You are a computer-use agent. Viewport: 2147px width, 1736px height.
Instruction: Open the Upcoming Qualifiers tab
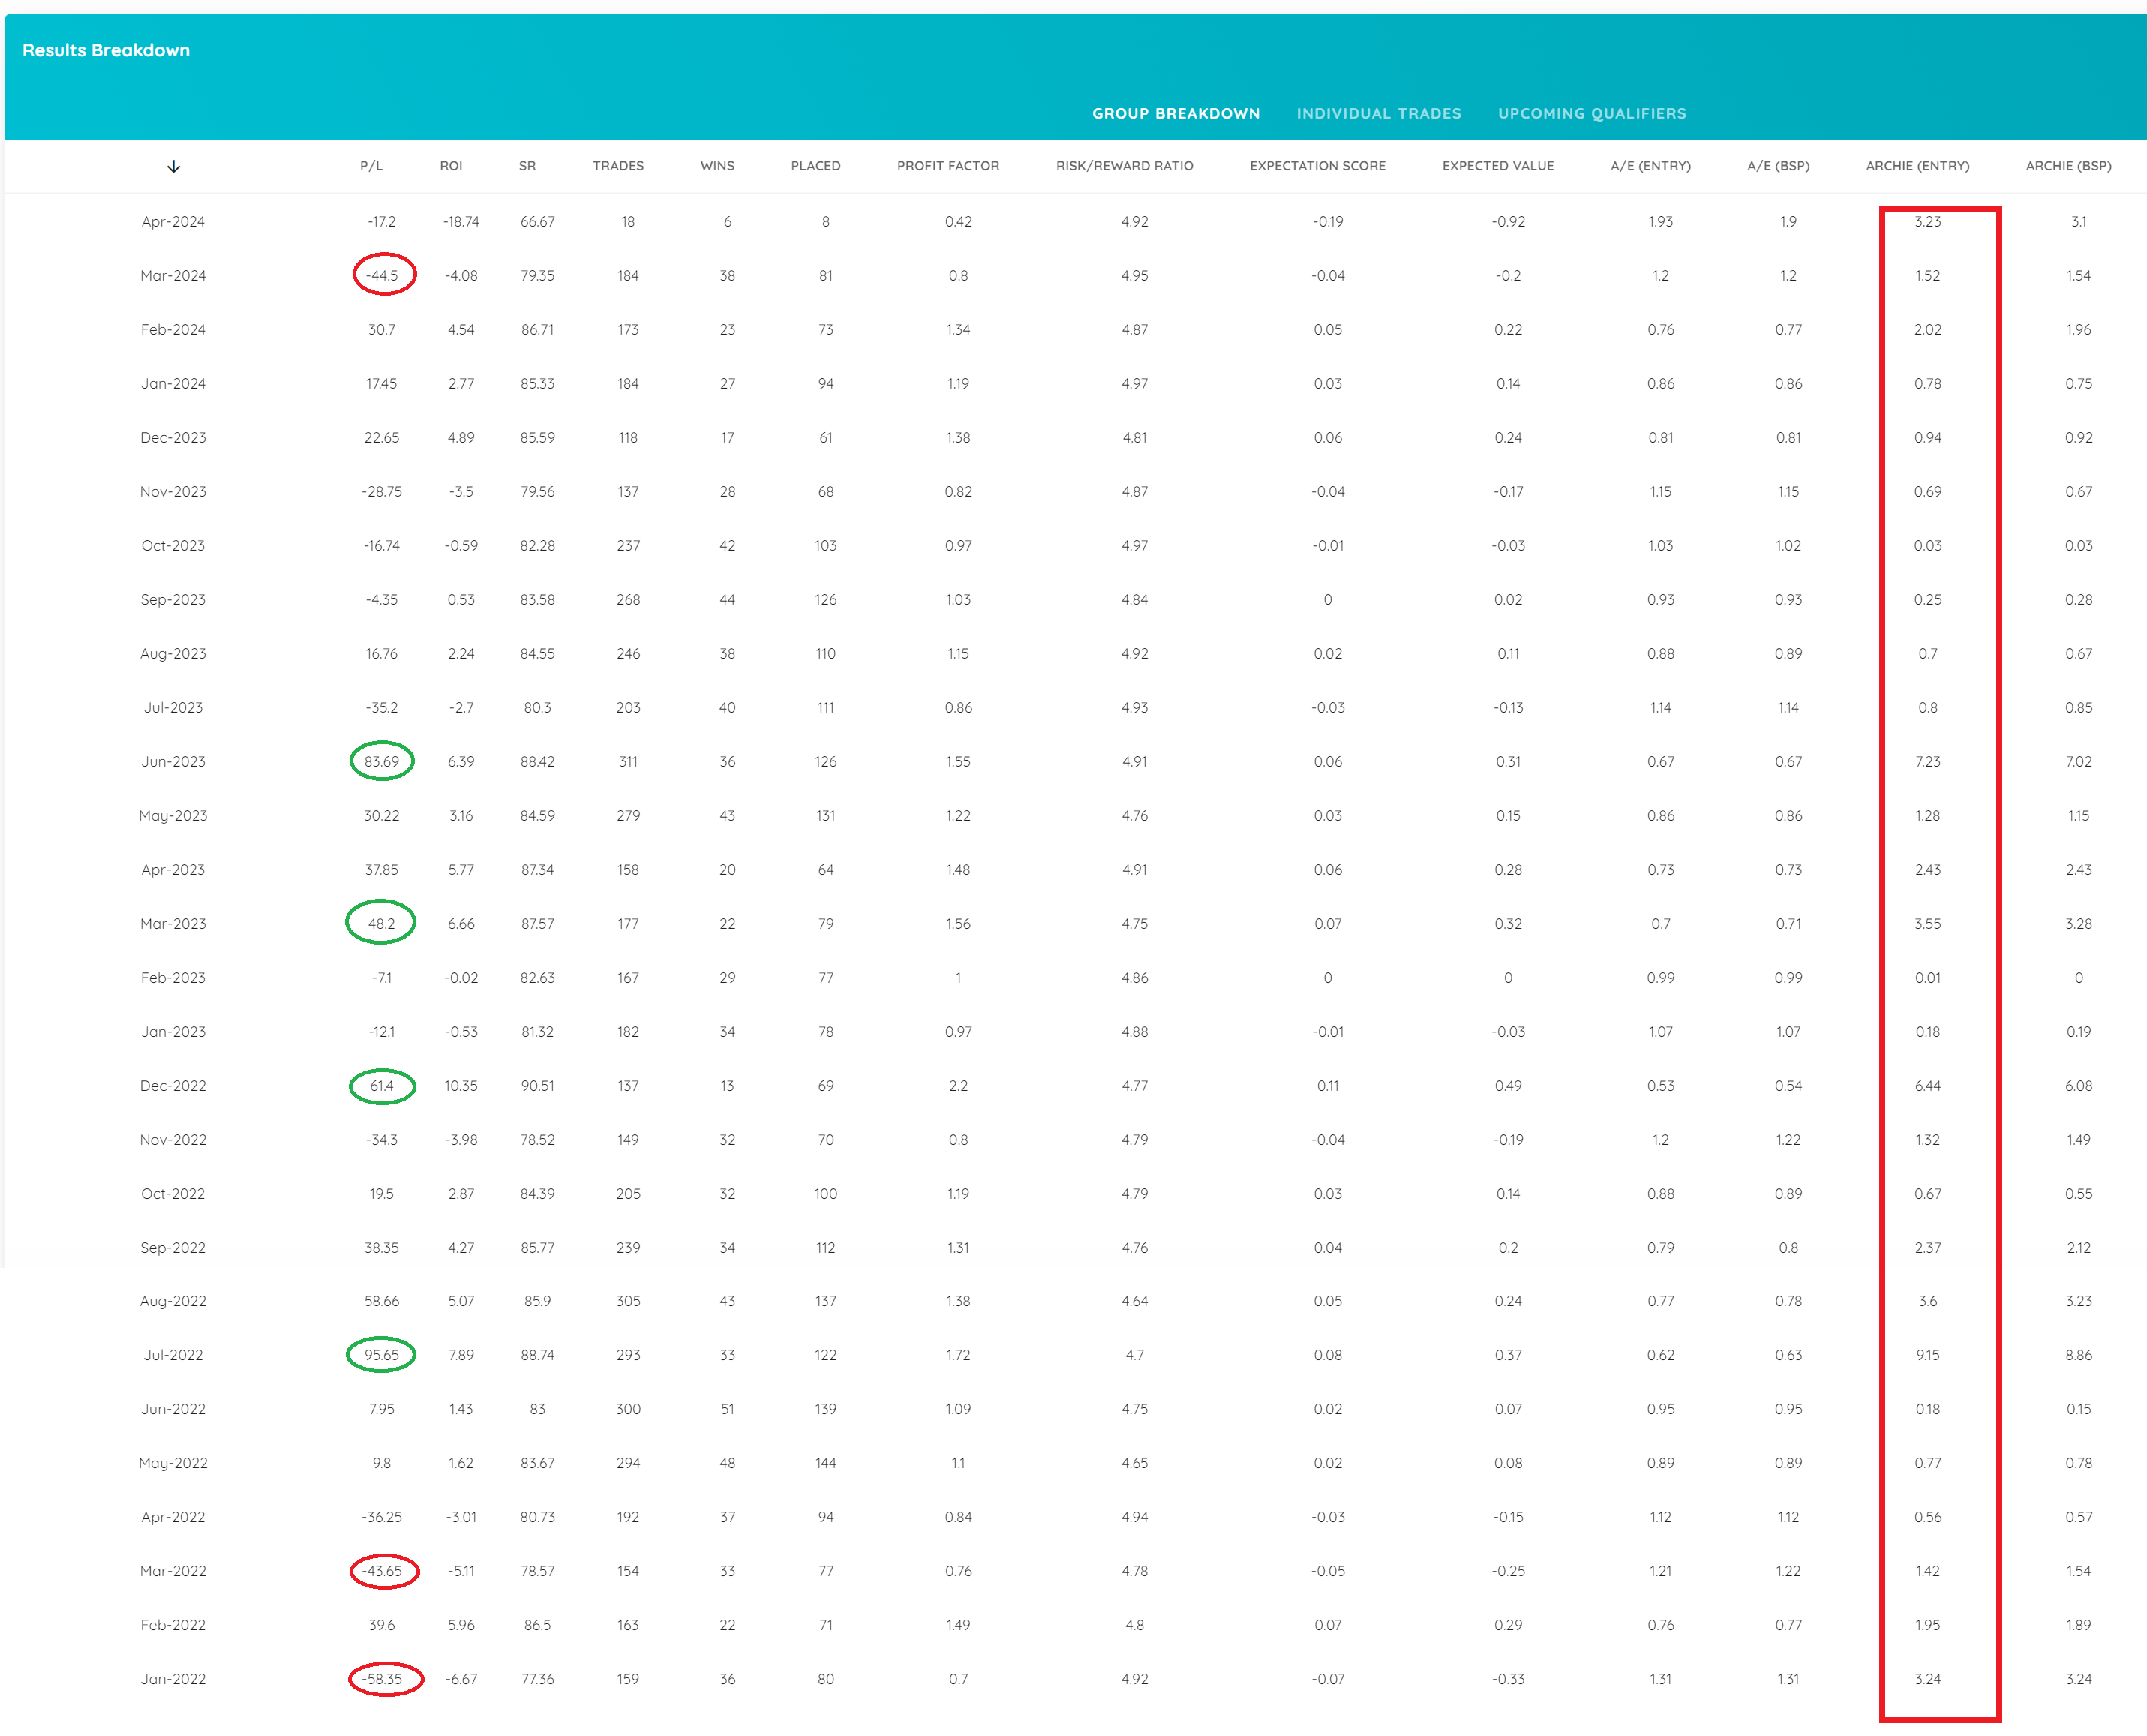(1591, 113)
